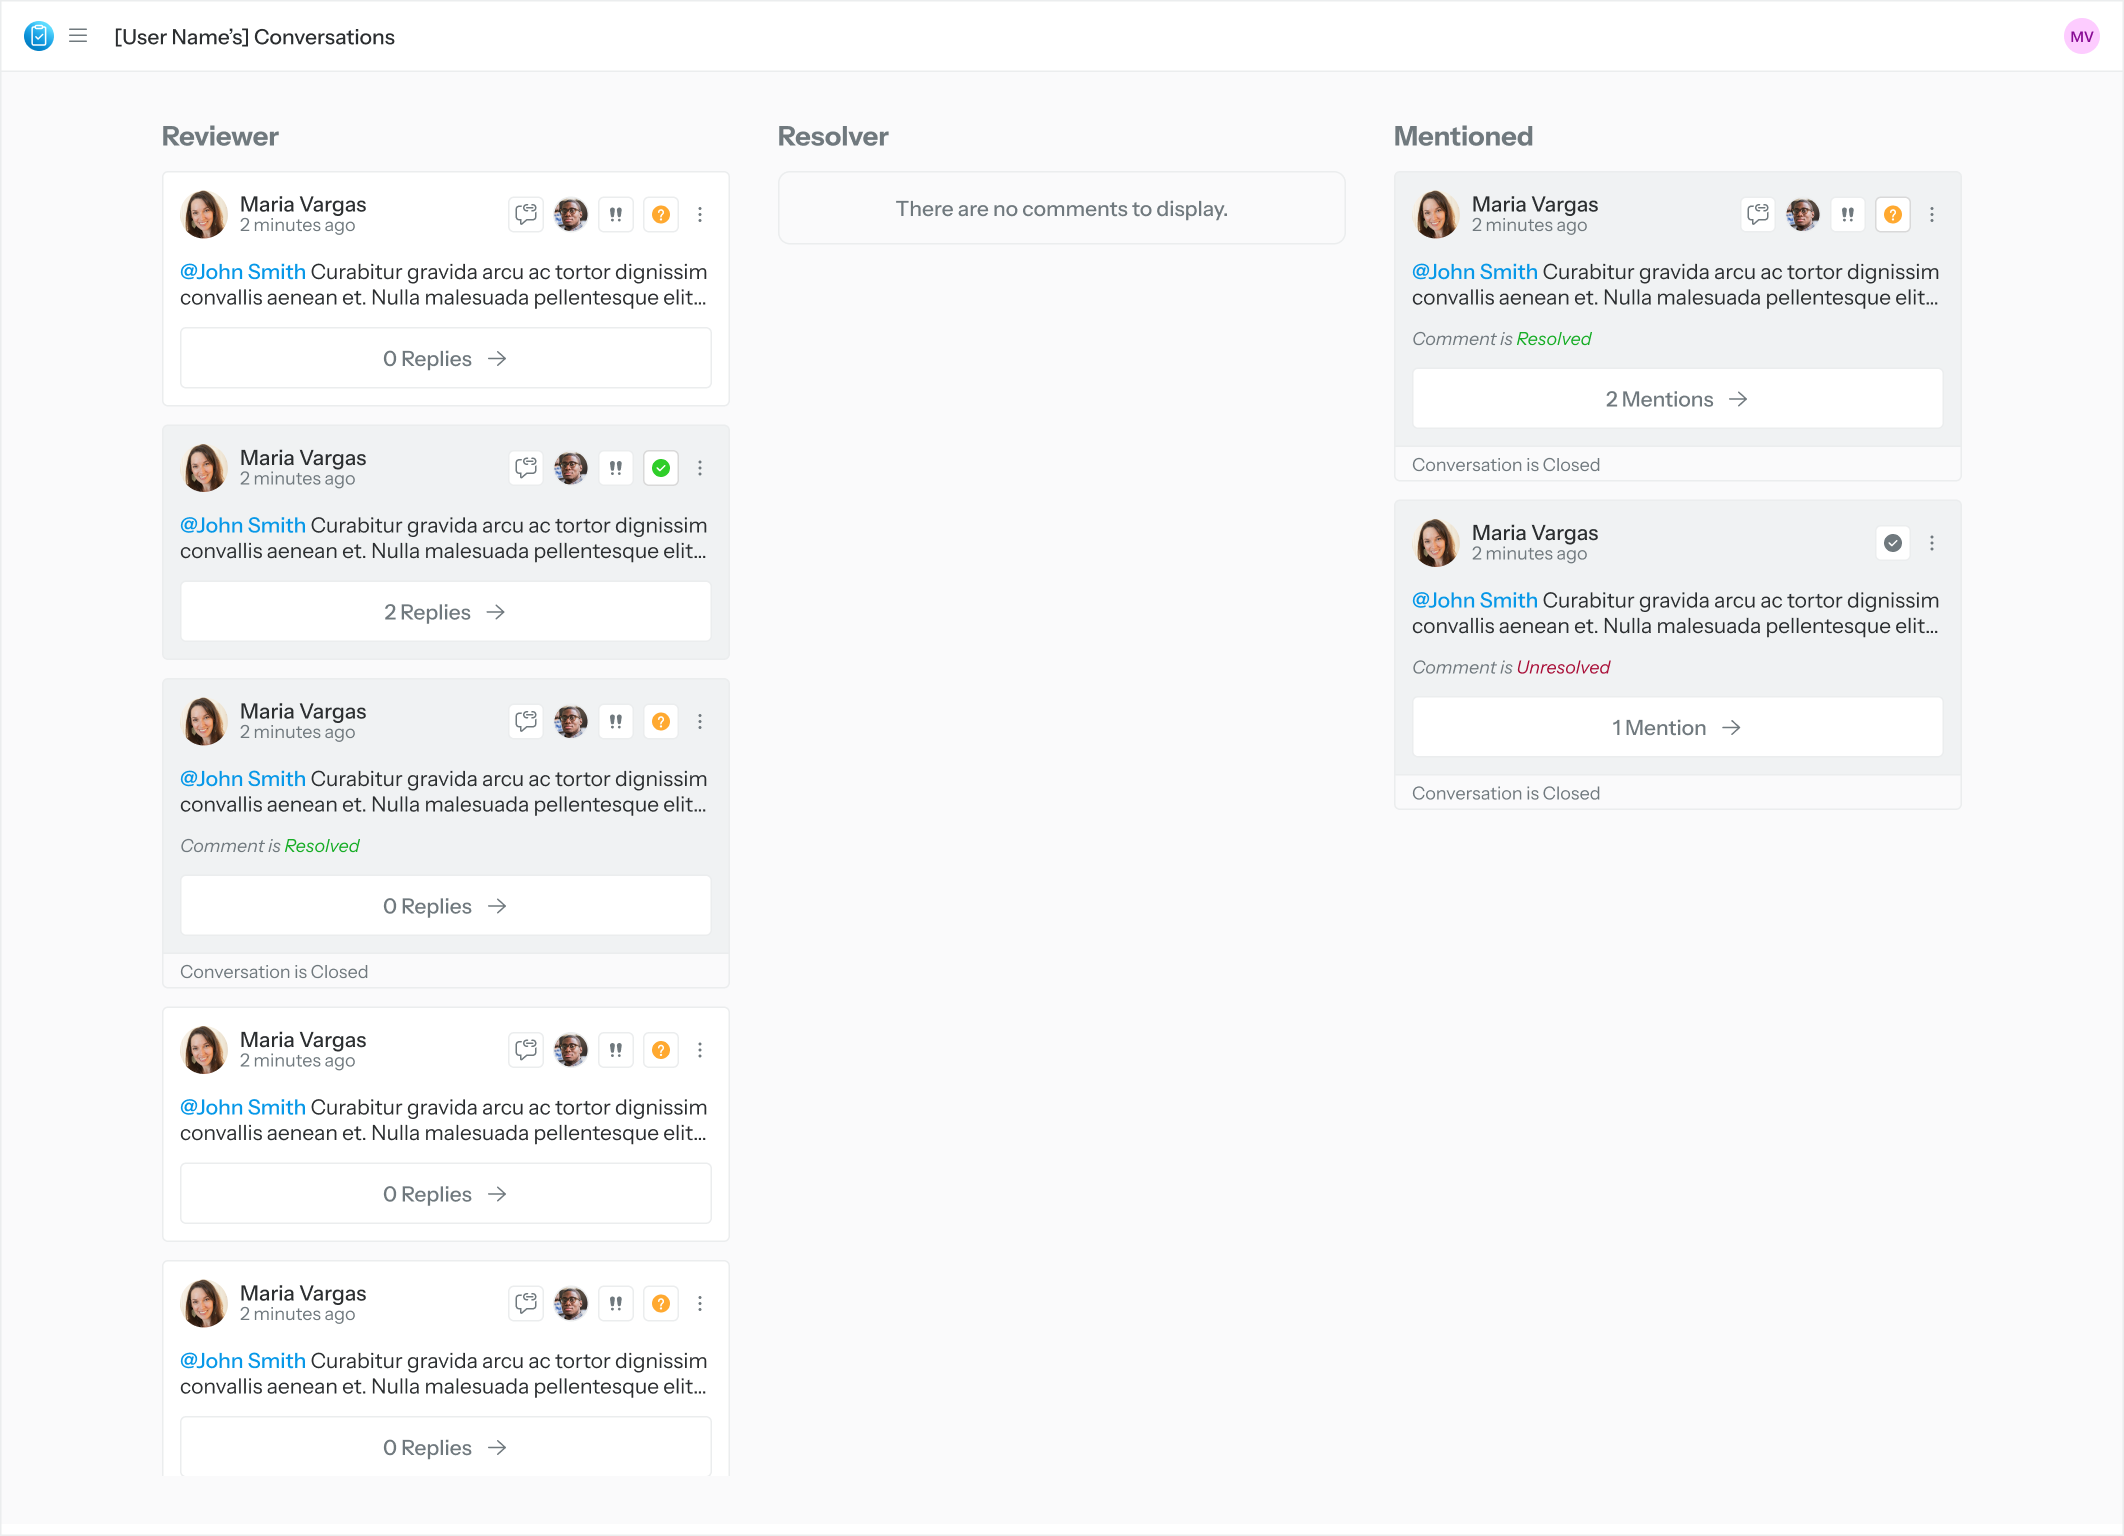Image resolution: width=2124 pixels, height=1536 pixels.
Task: Click orange question status on 2 Mentions card
Action: pos(1893,214)
